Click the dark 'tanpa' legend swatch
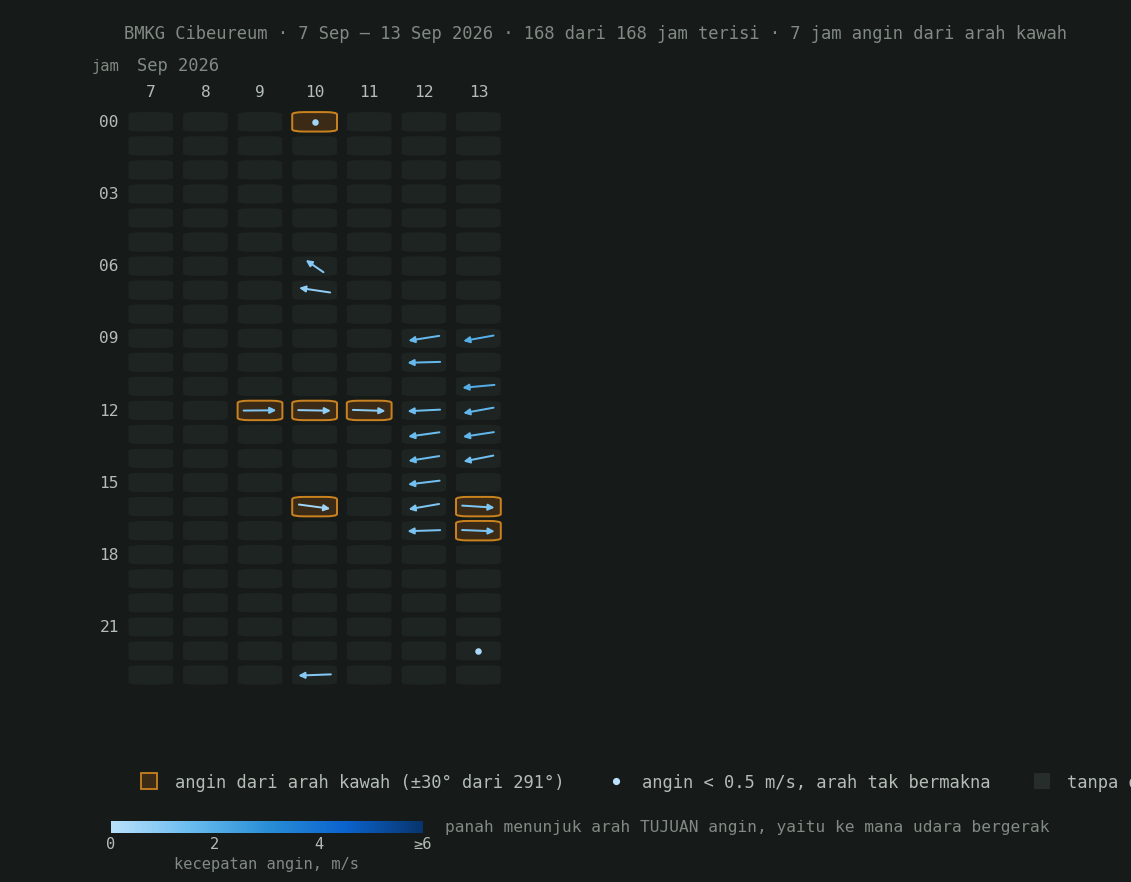1131x882 pixels. (x=1042, y=781)
